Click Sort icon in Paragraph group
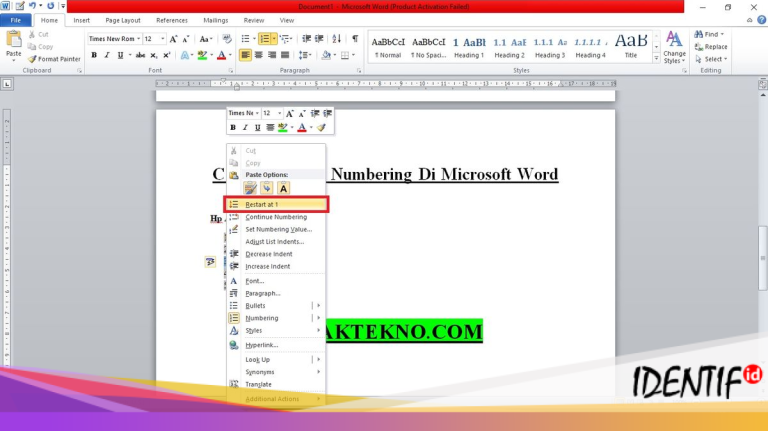Screen dimensions: 768x431 pos(336,39)
